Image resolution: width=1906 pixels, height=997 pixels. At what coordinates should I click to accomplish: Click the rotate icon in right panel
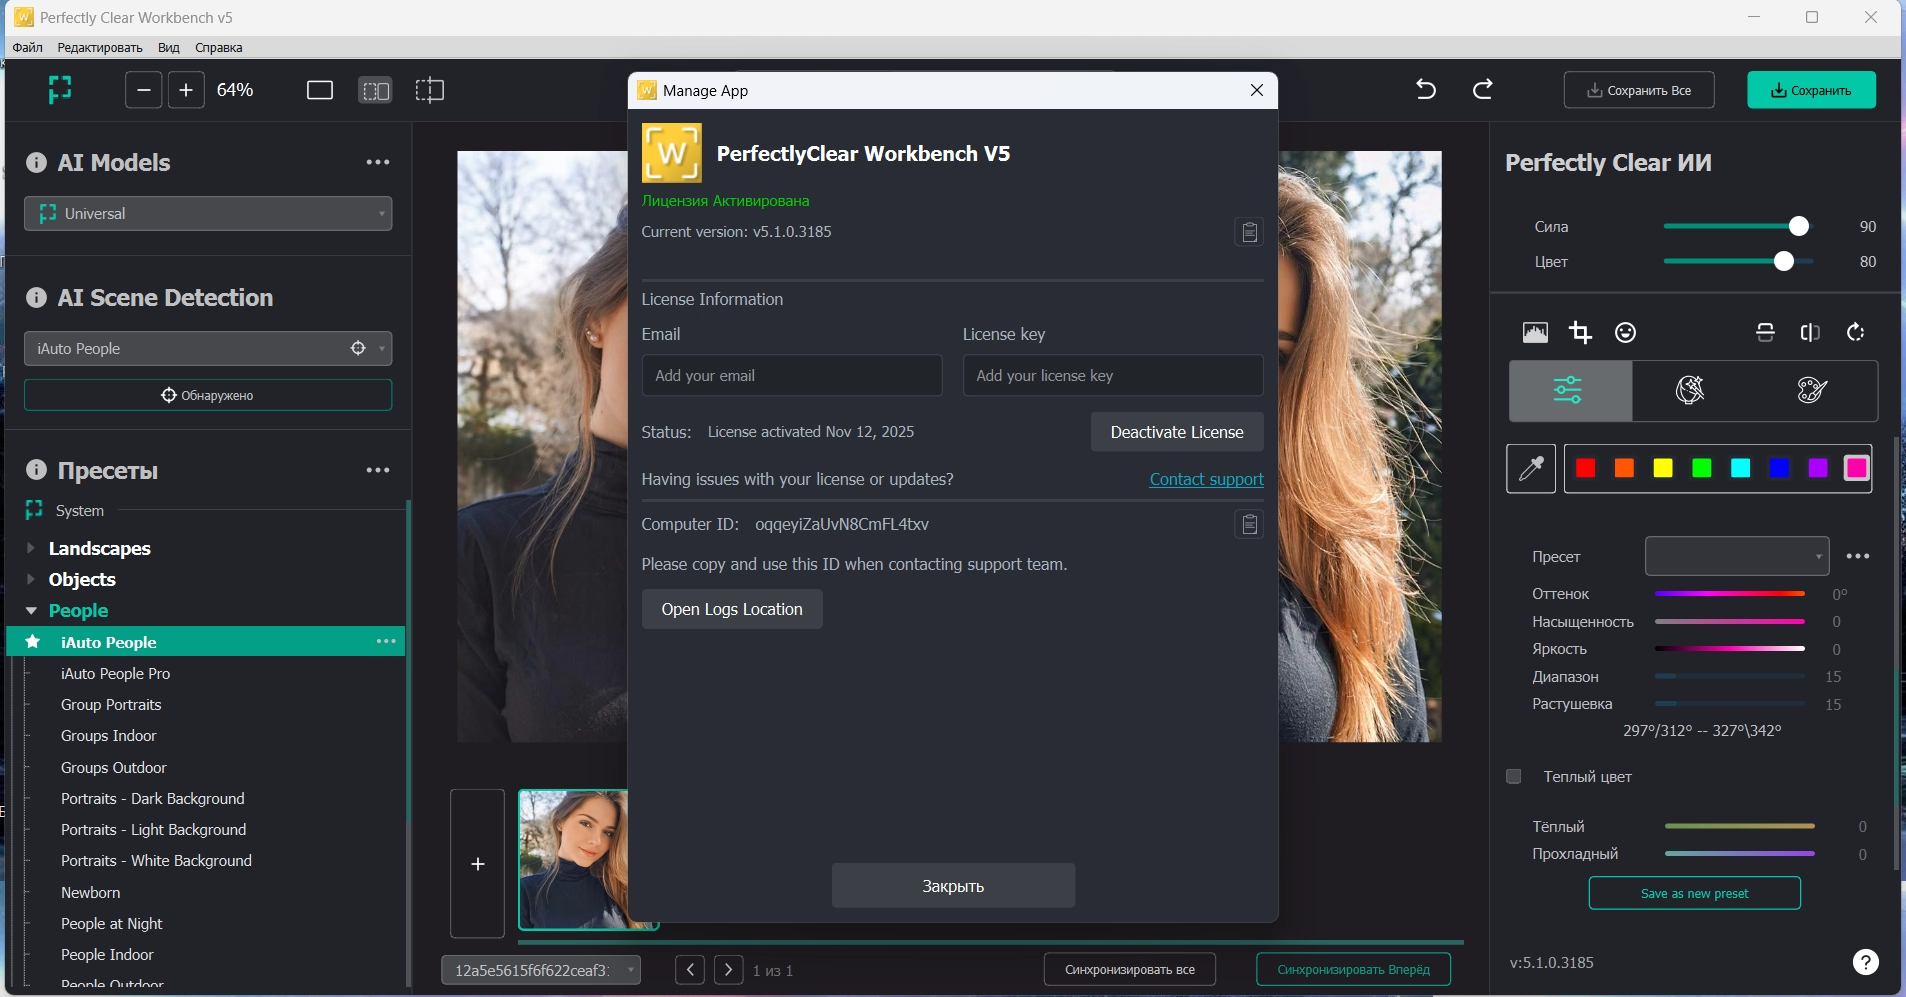click(x=1856, y=333)
